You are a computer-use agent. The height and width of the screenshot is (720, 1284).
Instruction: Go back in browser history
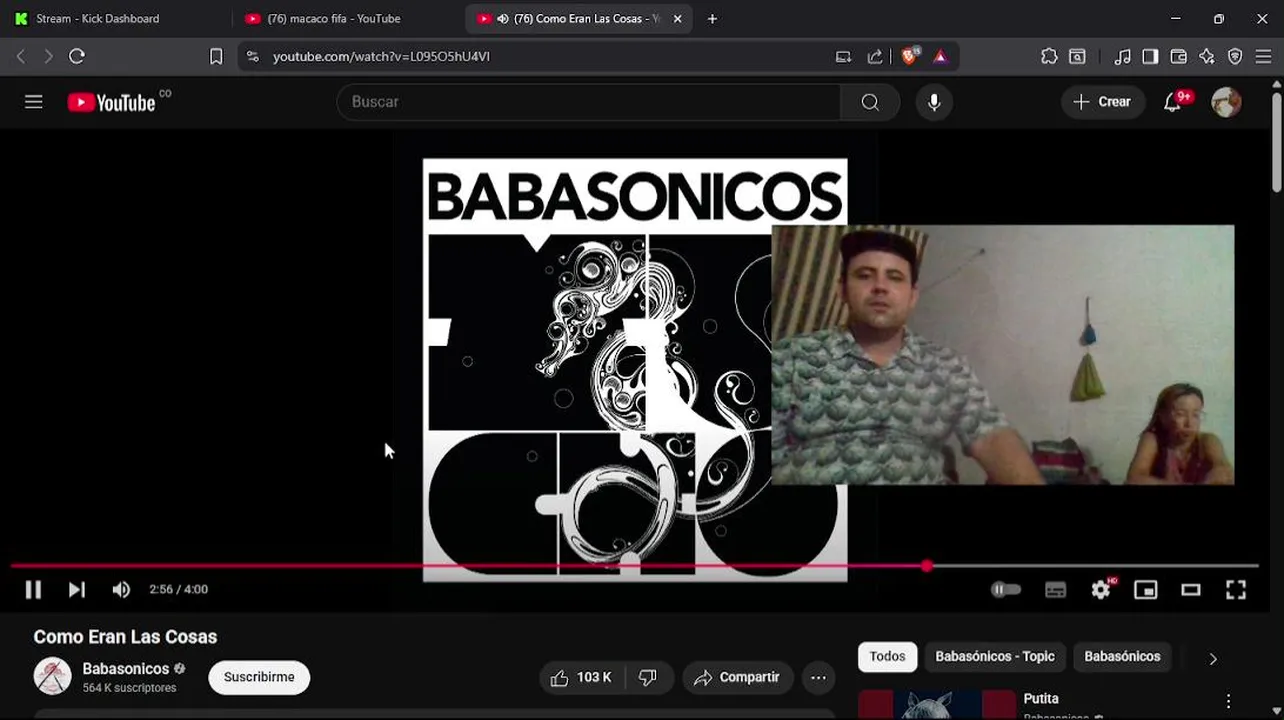point(20,56)
